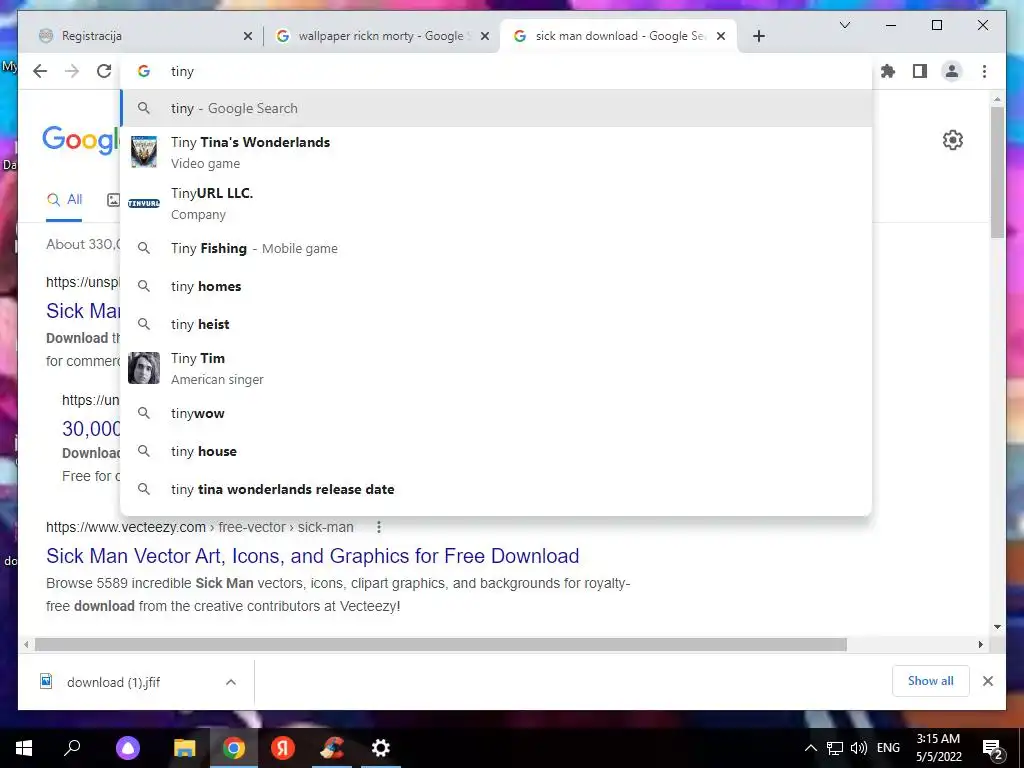Close the wallpaper rickn morty tab
1024x768 pixels.
485,37
